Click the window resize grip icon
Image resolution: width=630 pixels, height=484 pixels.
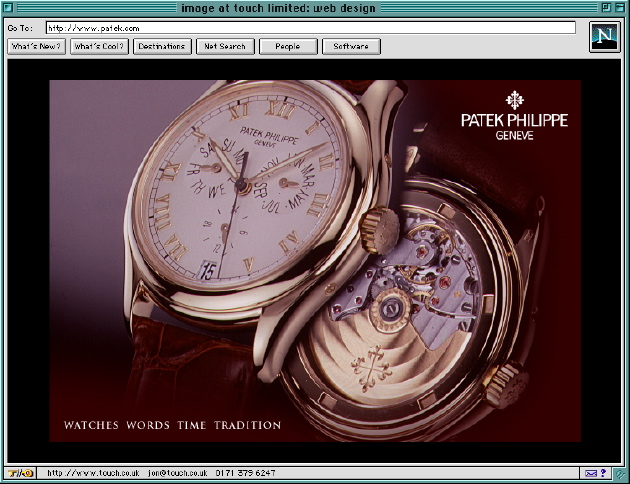620,474
